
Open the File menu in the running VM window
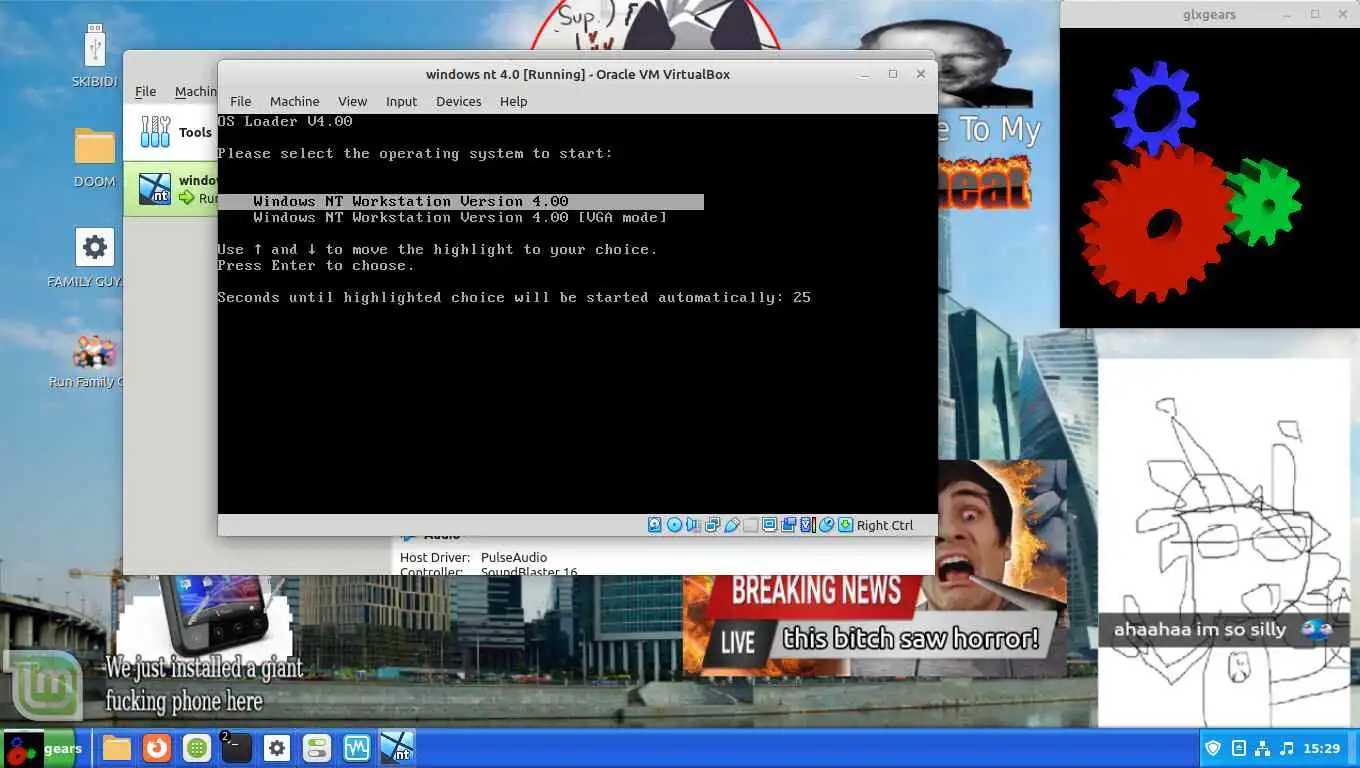click(x=240, y=101)
